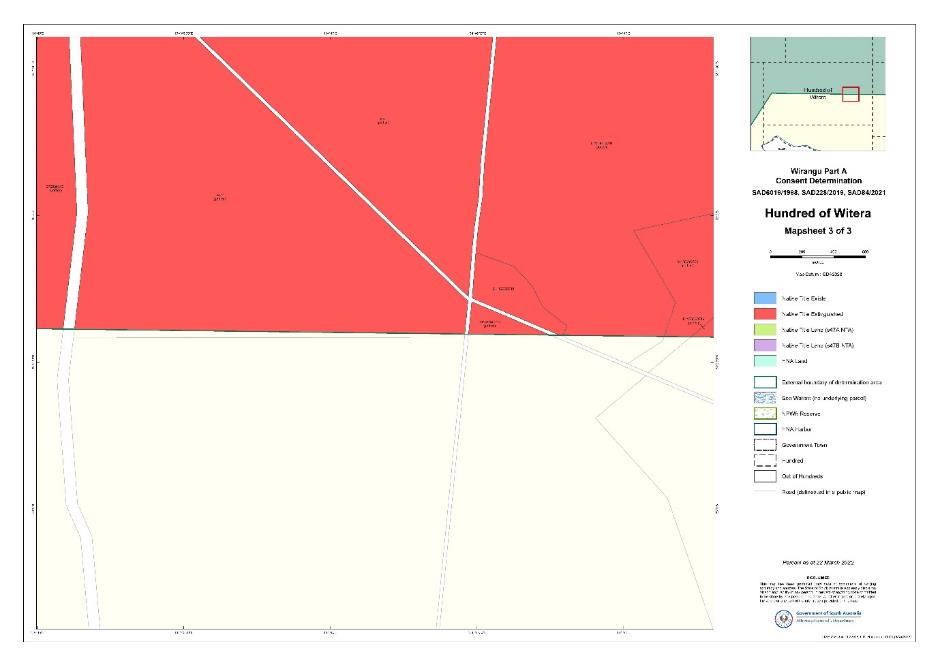Click the 'Native Title Land (s47B NTA)' label
940x665 pixels.
click(x=818, y=345)
